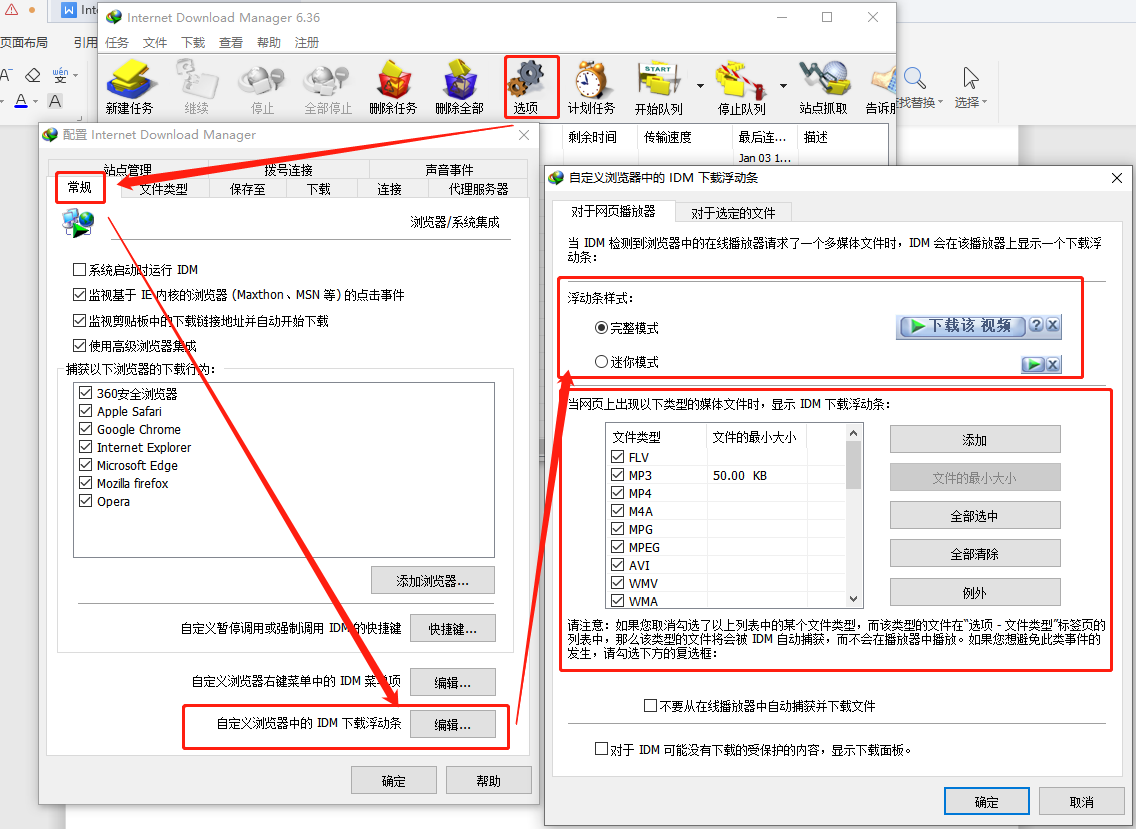The width and height of the screenshot is (1136, 829).
Task: Open 查找替换 dropdown arrow in Word
Action: click(x=940, y=102)
